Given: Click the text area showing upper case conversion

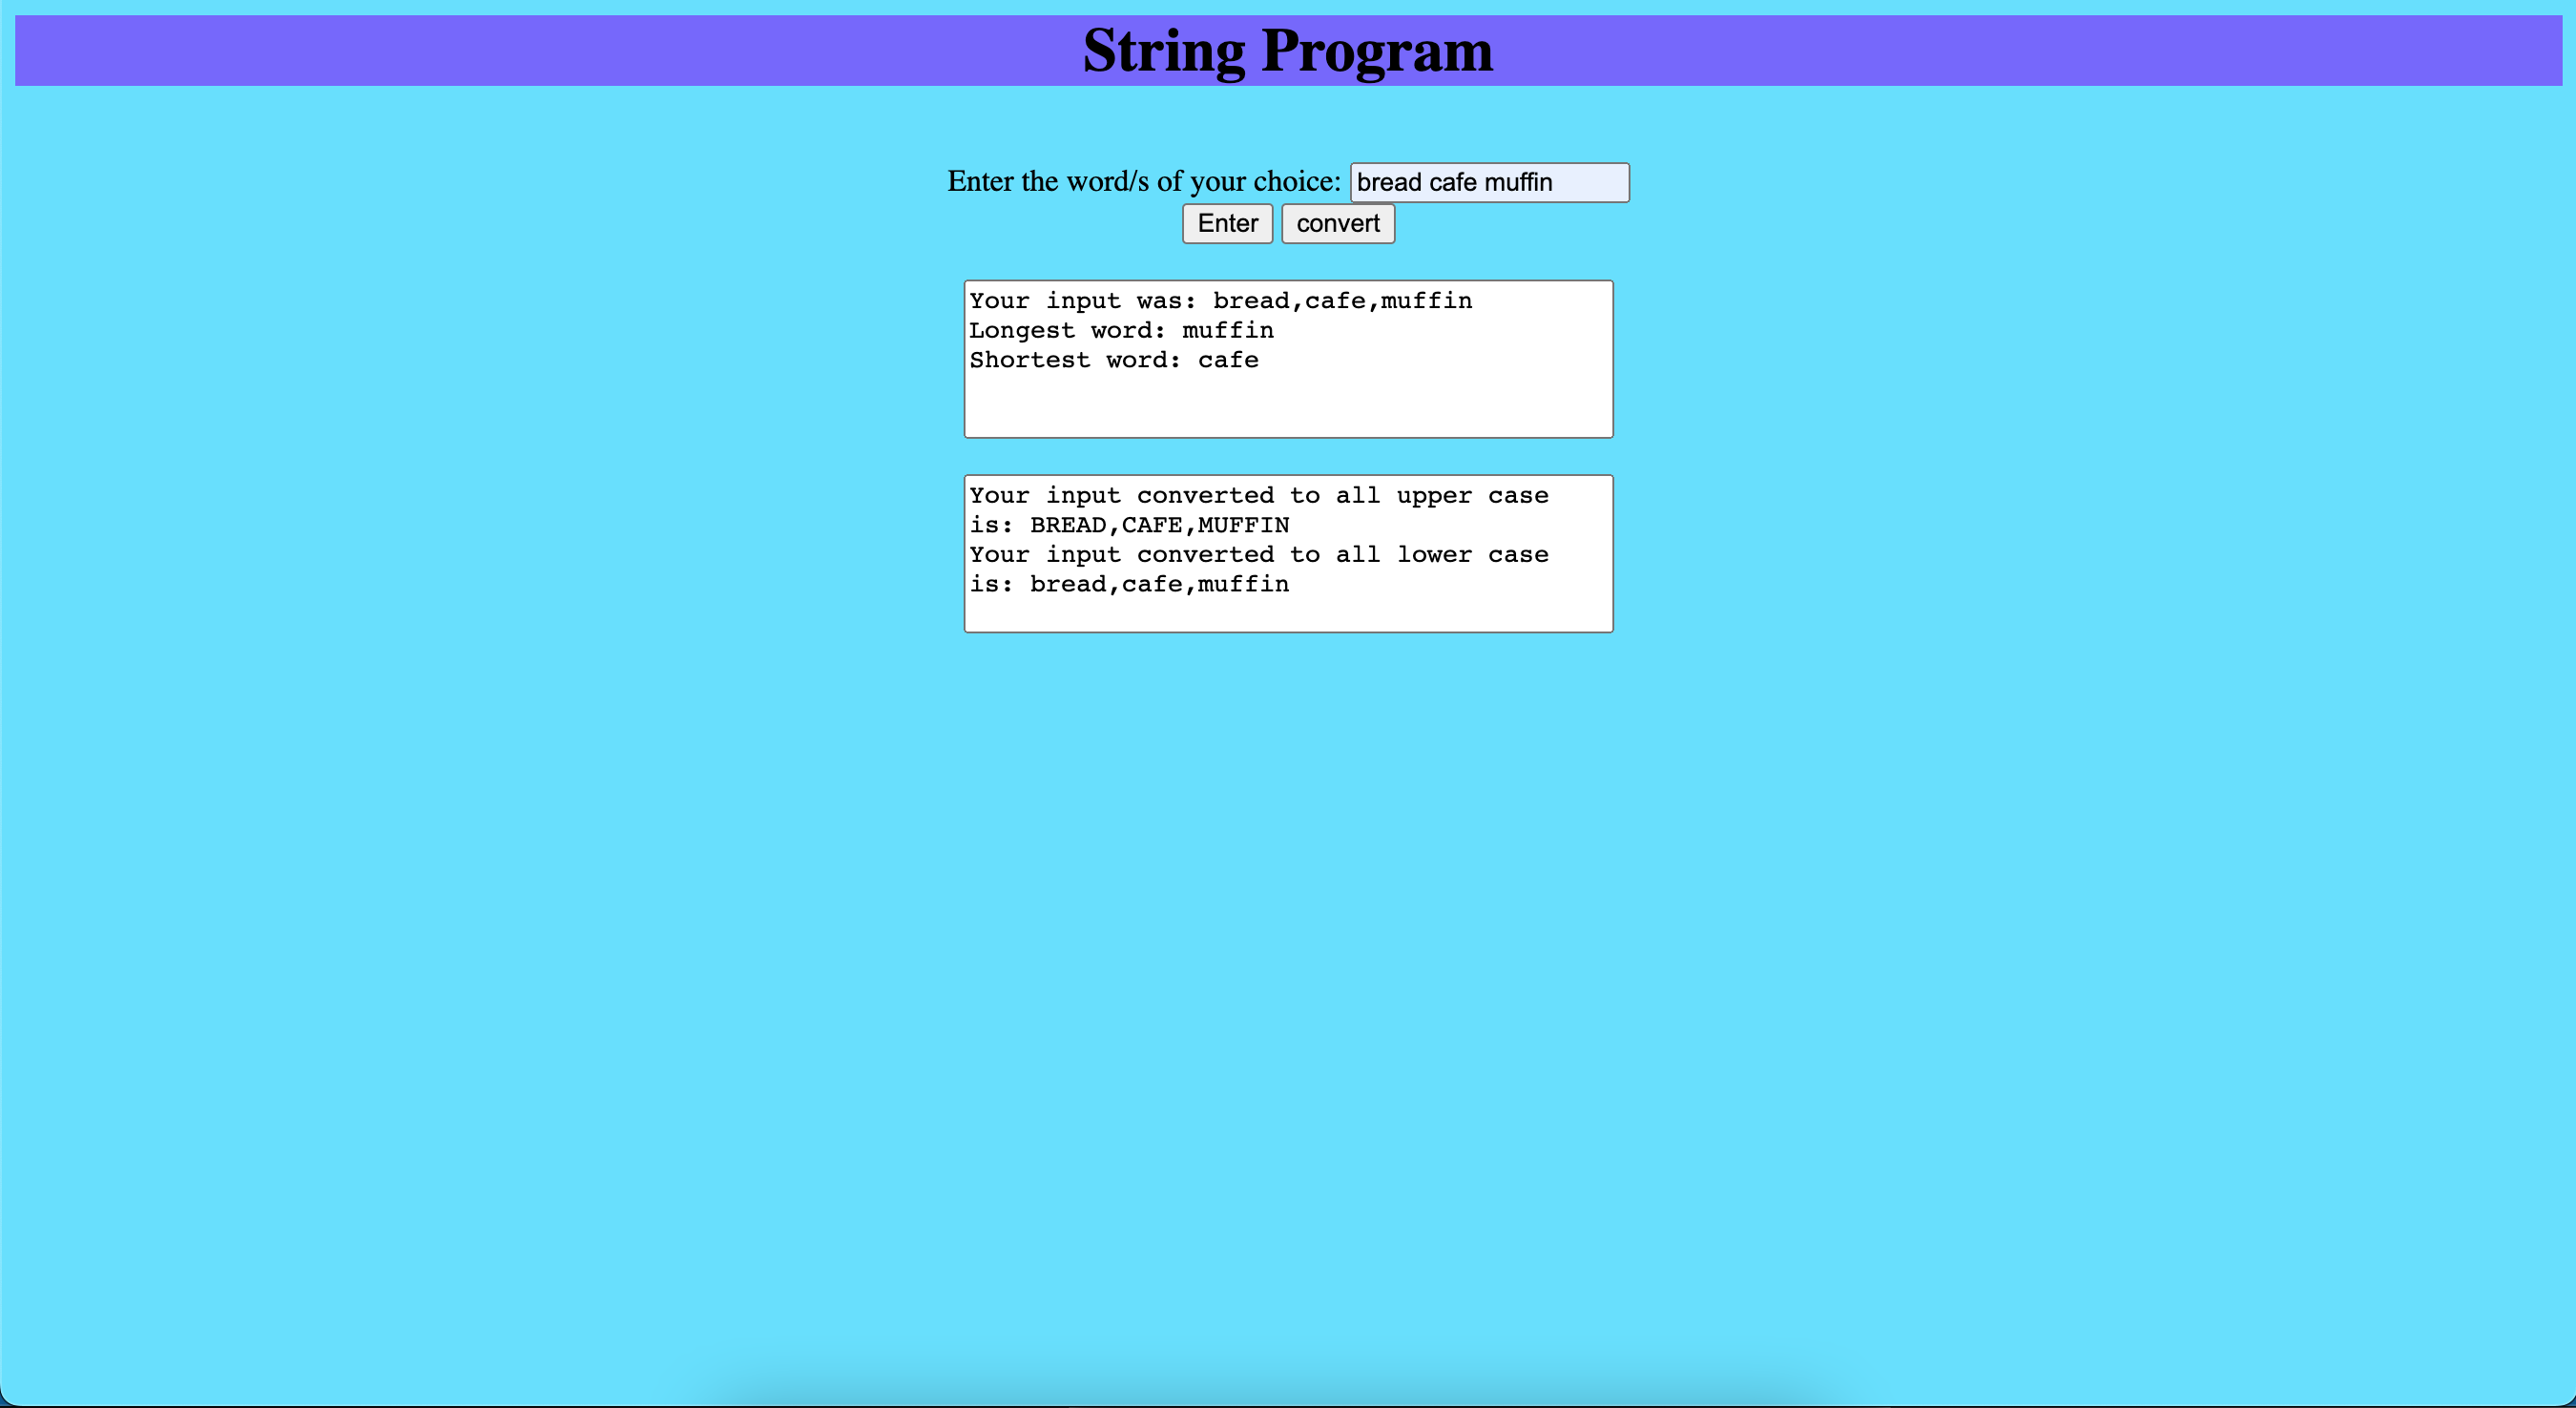Looking at the screenshot, I should 1288,553.
